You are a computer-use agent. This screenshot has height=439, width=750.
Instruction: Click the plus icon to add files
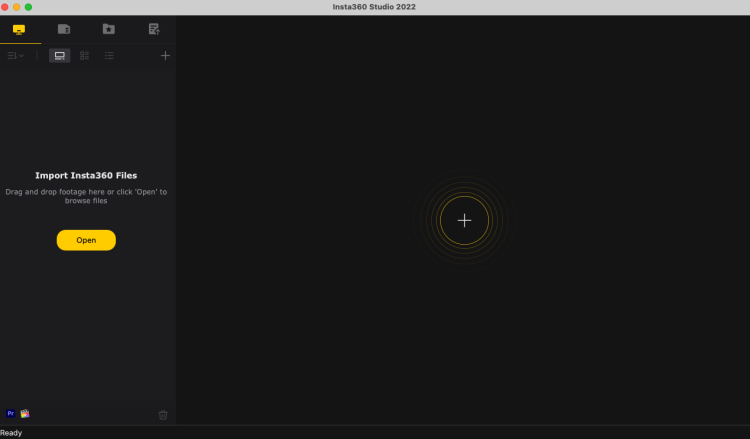point(165,55)
